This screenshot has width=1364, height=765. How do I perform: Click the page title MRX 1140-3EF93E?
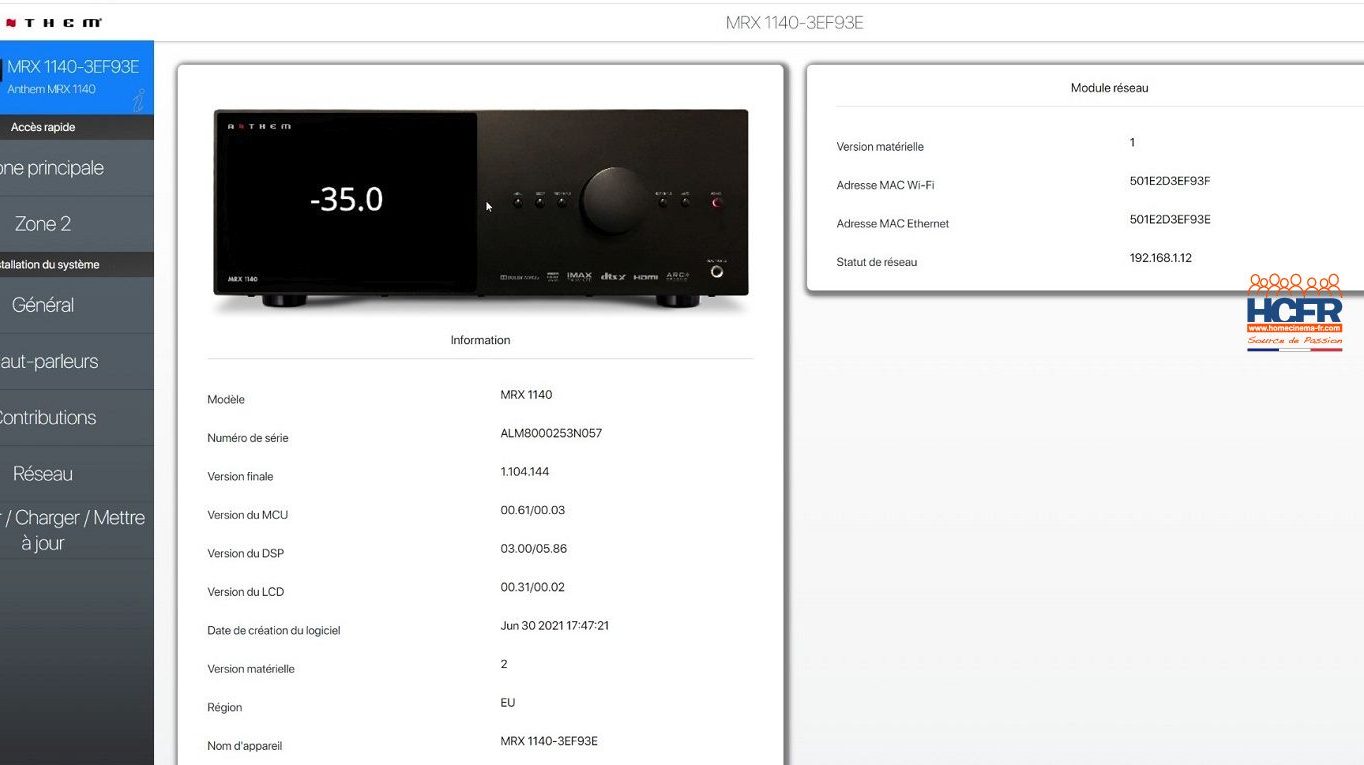[794, 22]
